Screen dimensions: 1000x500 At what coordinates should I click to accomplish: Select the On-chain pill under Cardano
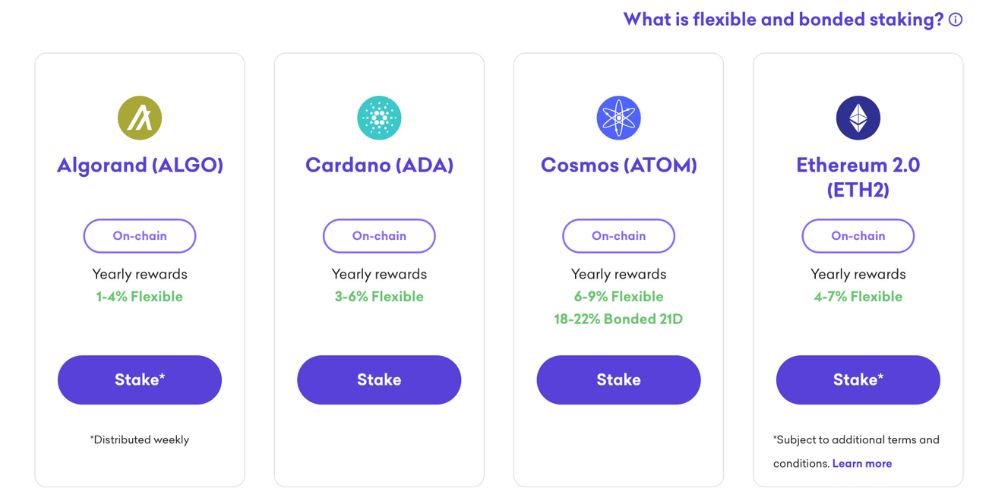click(x=379, y=236)
